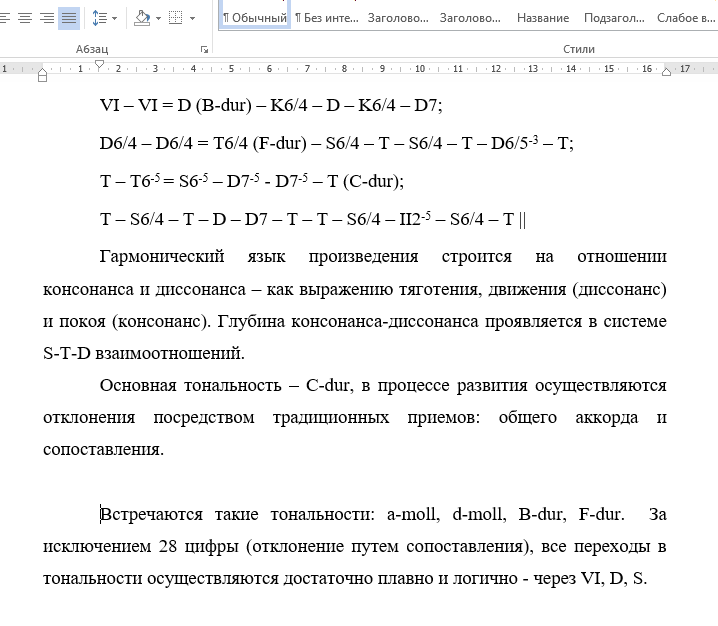Image resolution: width=718 pixels, height=626 pixels.
Task: Apply paragraph shading fill
Action: pos(142,18)
